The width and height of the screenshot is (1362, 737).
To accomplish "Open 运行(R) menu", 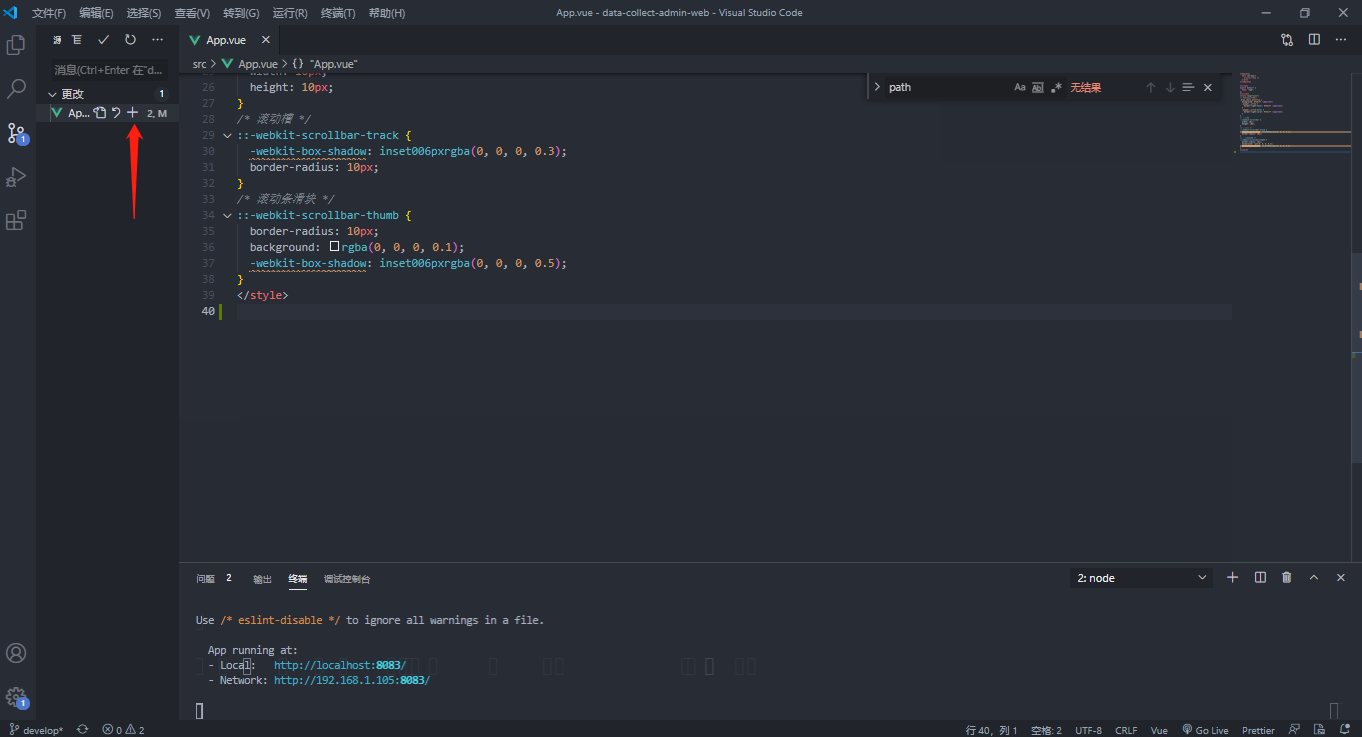I will (290, 13).
